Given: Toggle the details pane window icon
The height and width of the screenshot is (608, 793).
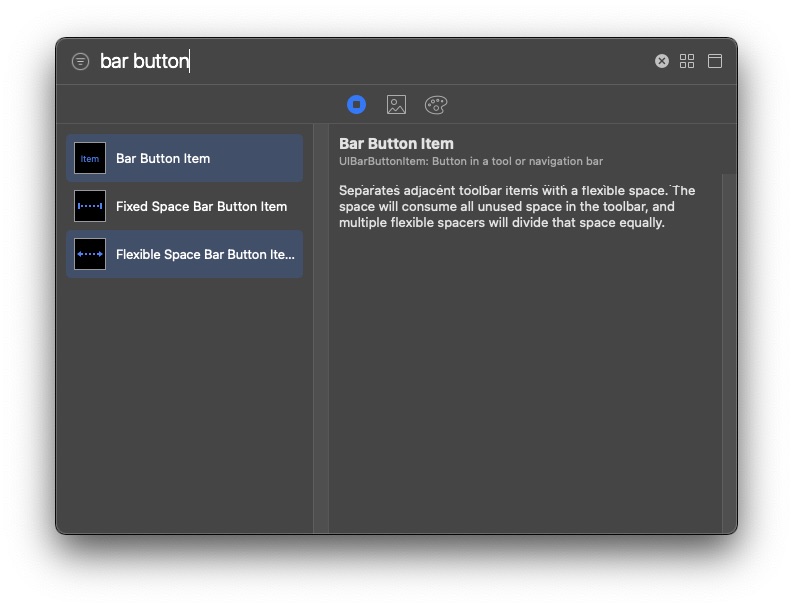Looking at the screenshot, I should click(715, 61).
